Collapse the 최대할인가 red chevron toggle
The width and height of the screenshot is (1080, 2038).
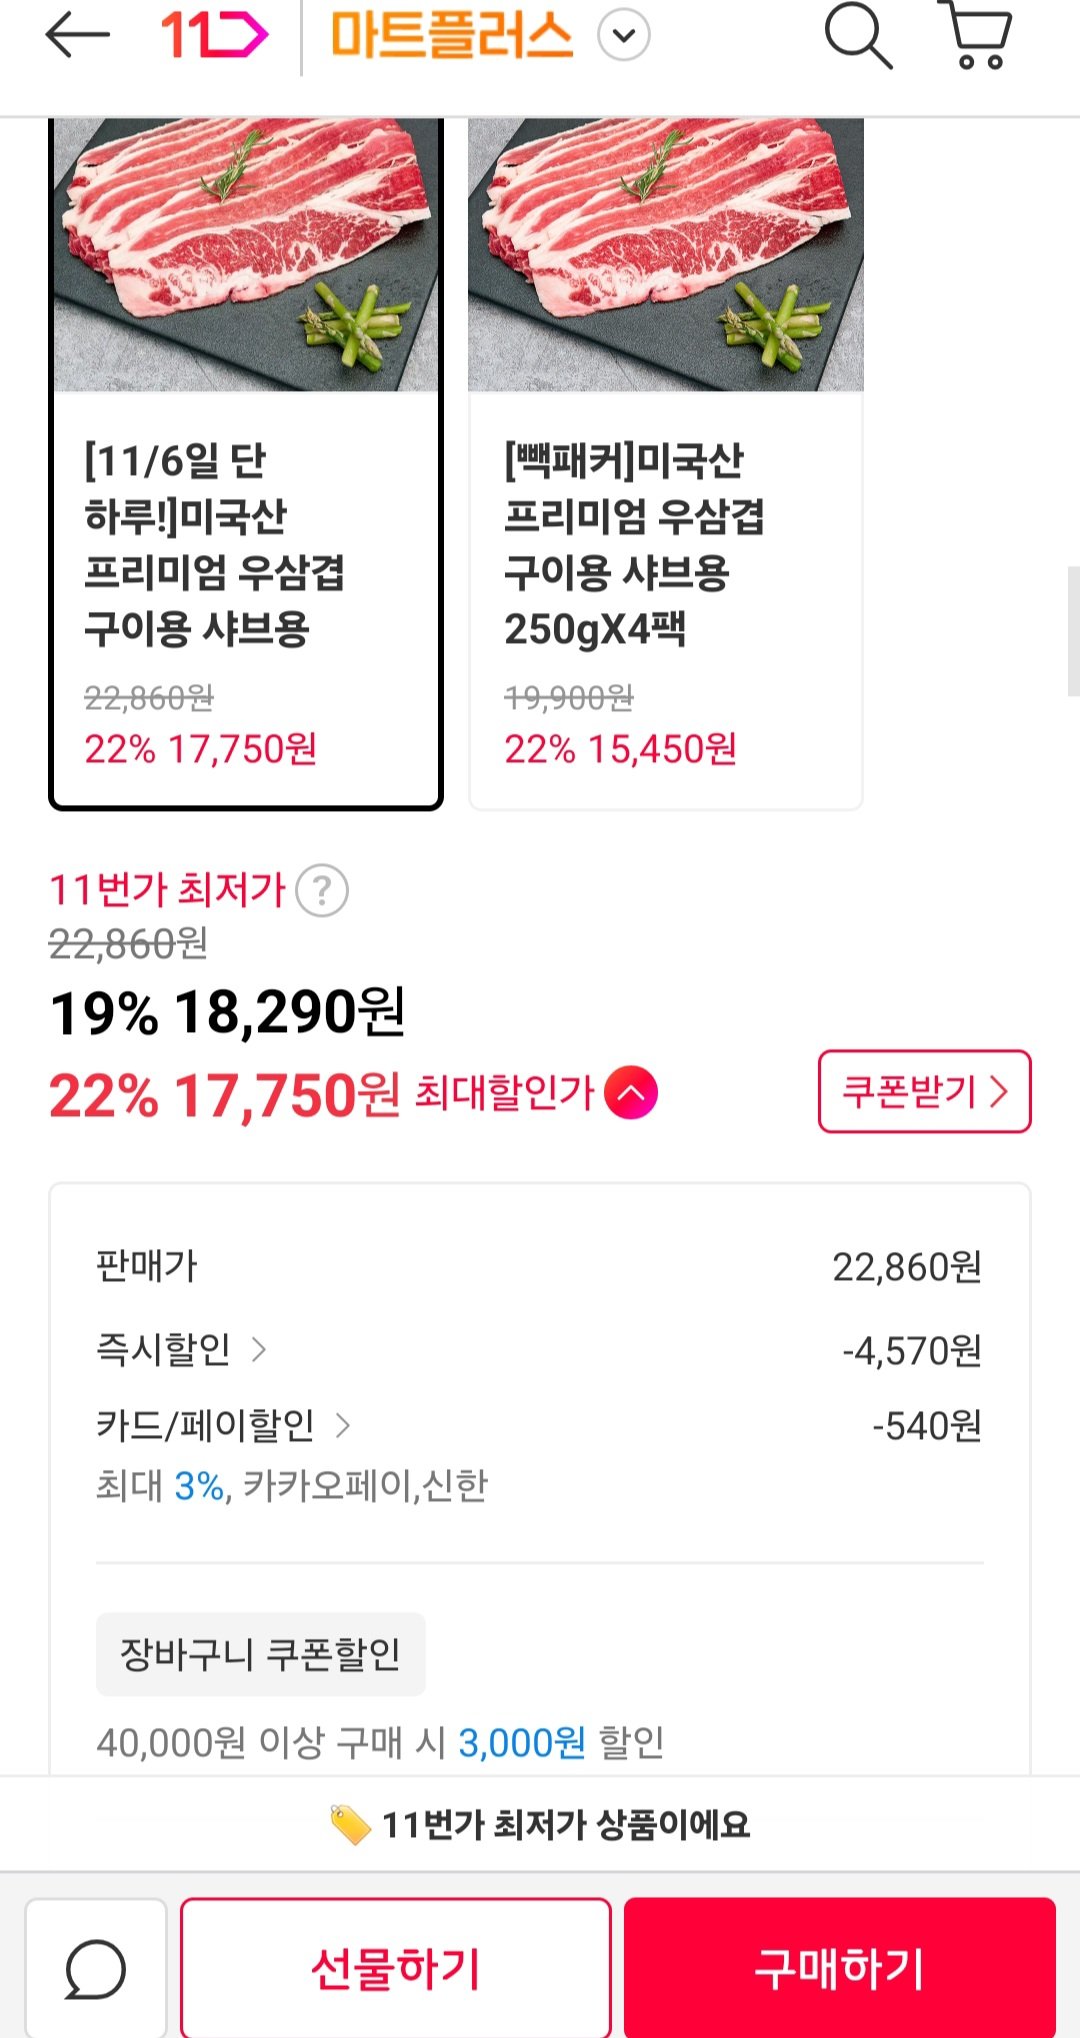click(631, 1093)
